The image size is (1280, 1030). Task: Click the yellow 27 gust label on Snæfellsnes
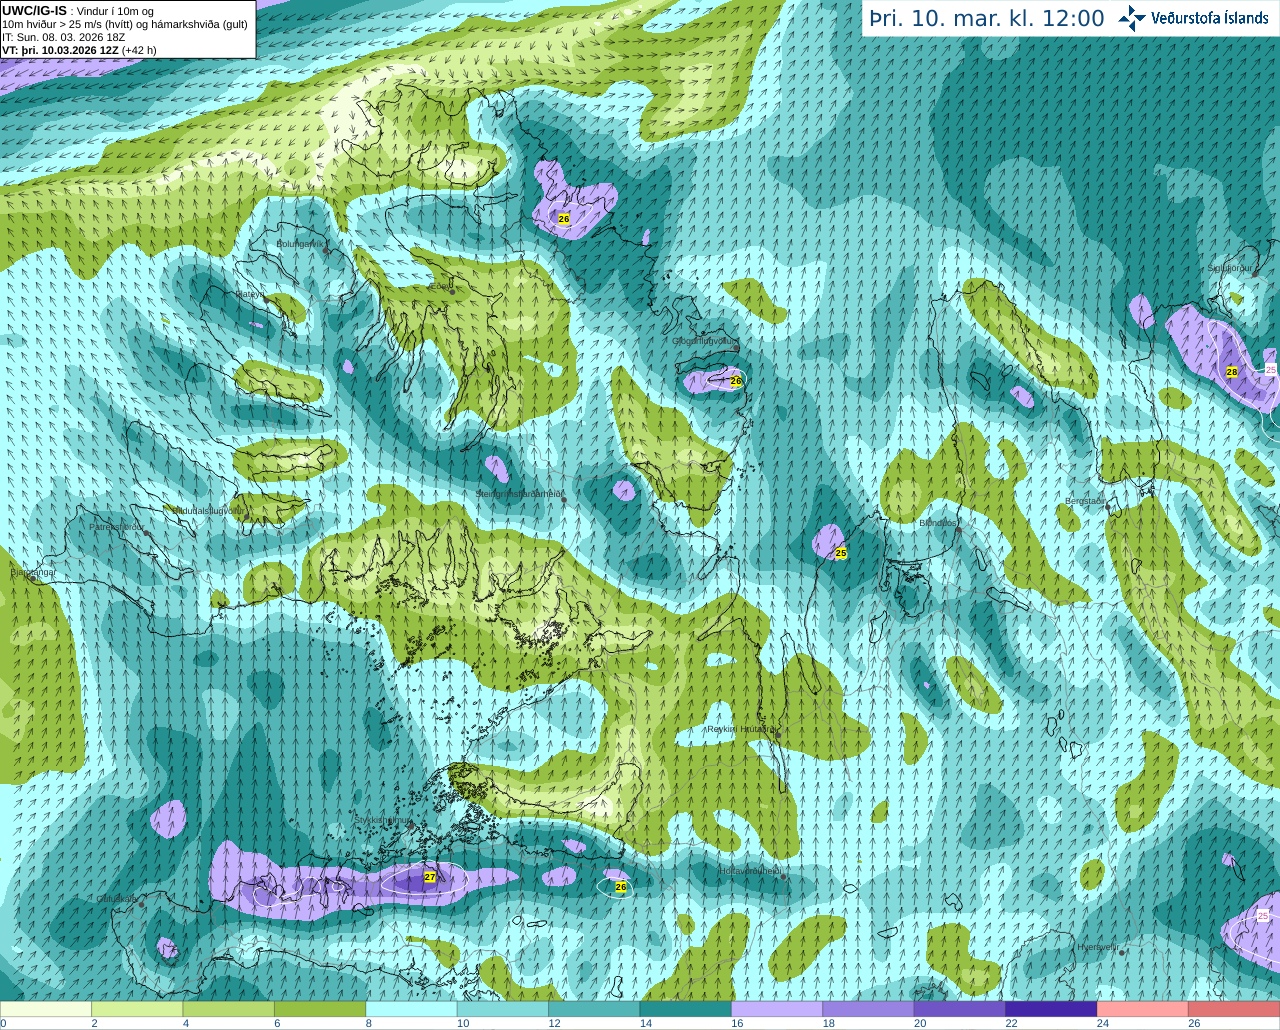tap(430, 877)
